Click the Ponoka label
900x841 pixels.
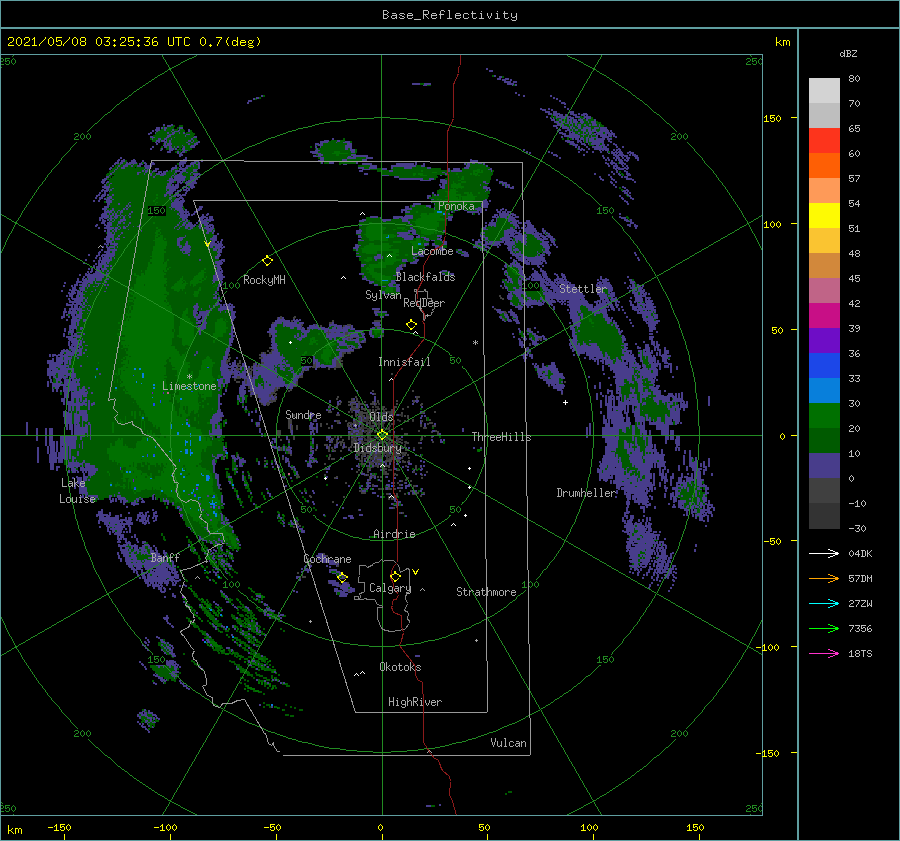click(x=456, y=206)
